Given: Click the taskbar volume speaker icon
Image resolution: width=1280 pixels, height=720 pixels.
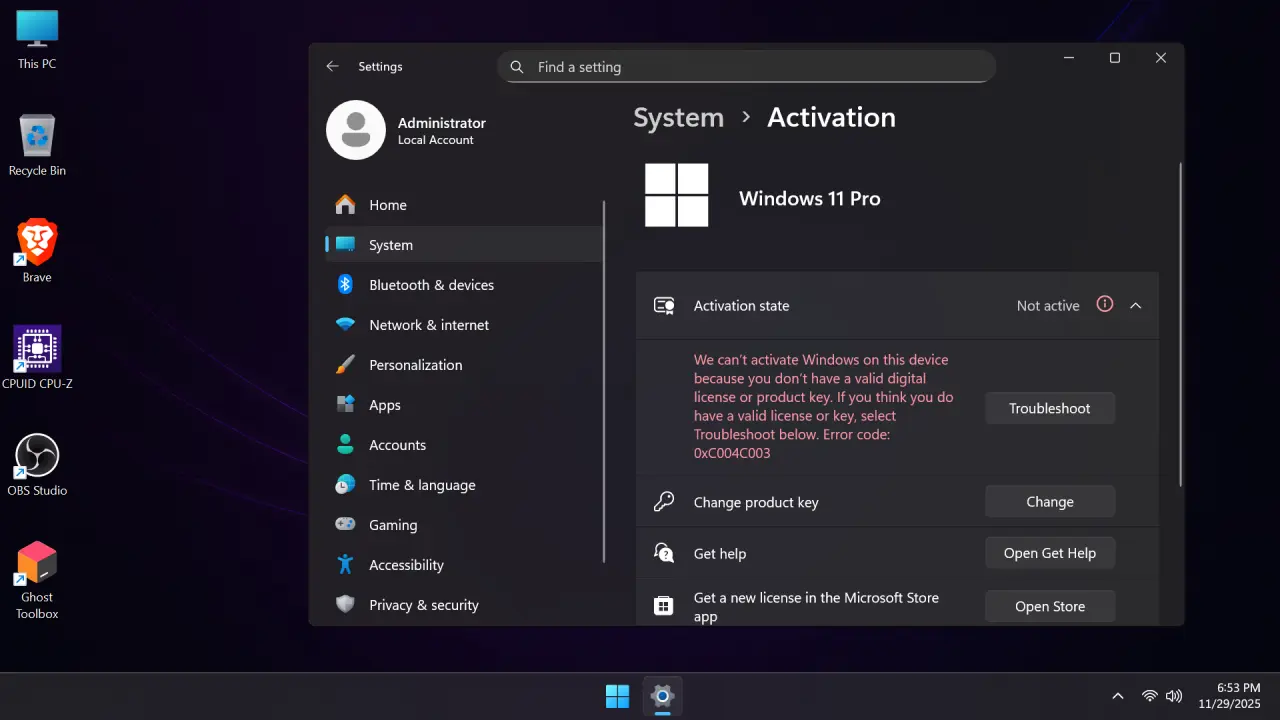Looking at the screenshot, I should (x=1174, y=696).
